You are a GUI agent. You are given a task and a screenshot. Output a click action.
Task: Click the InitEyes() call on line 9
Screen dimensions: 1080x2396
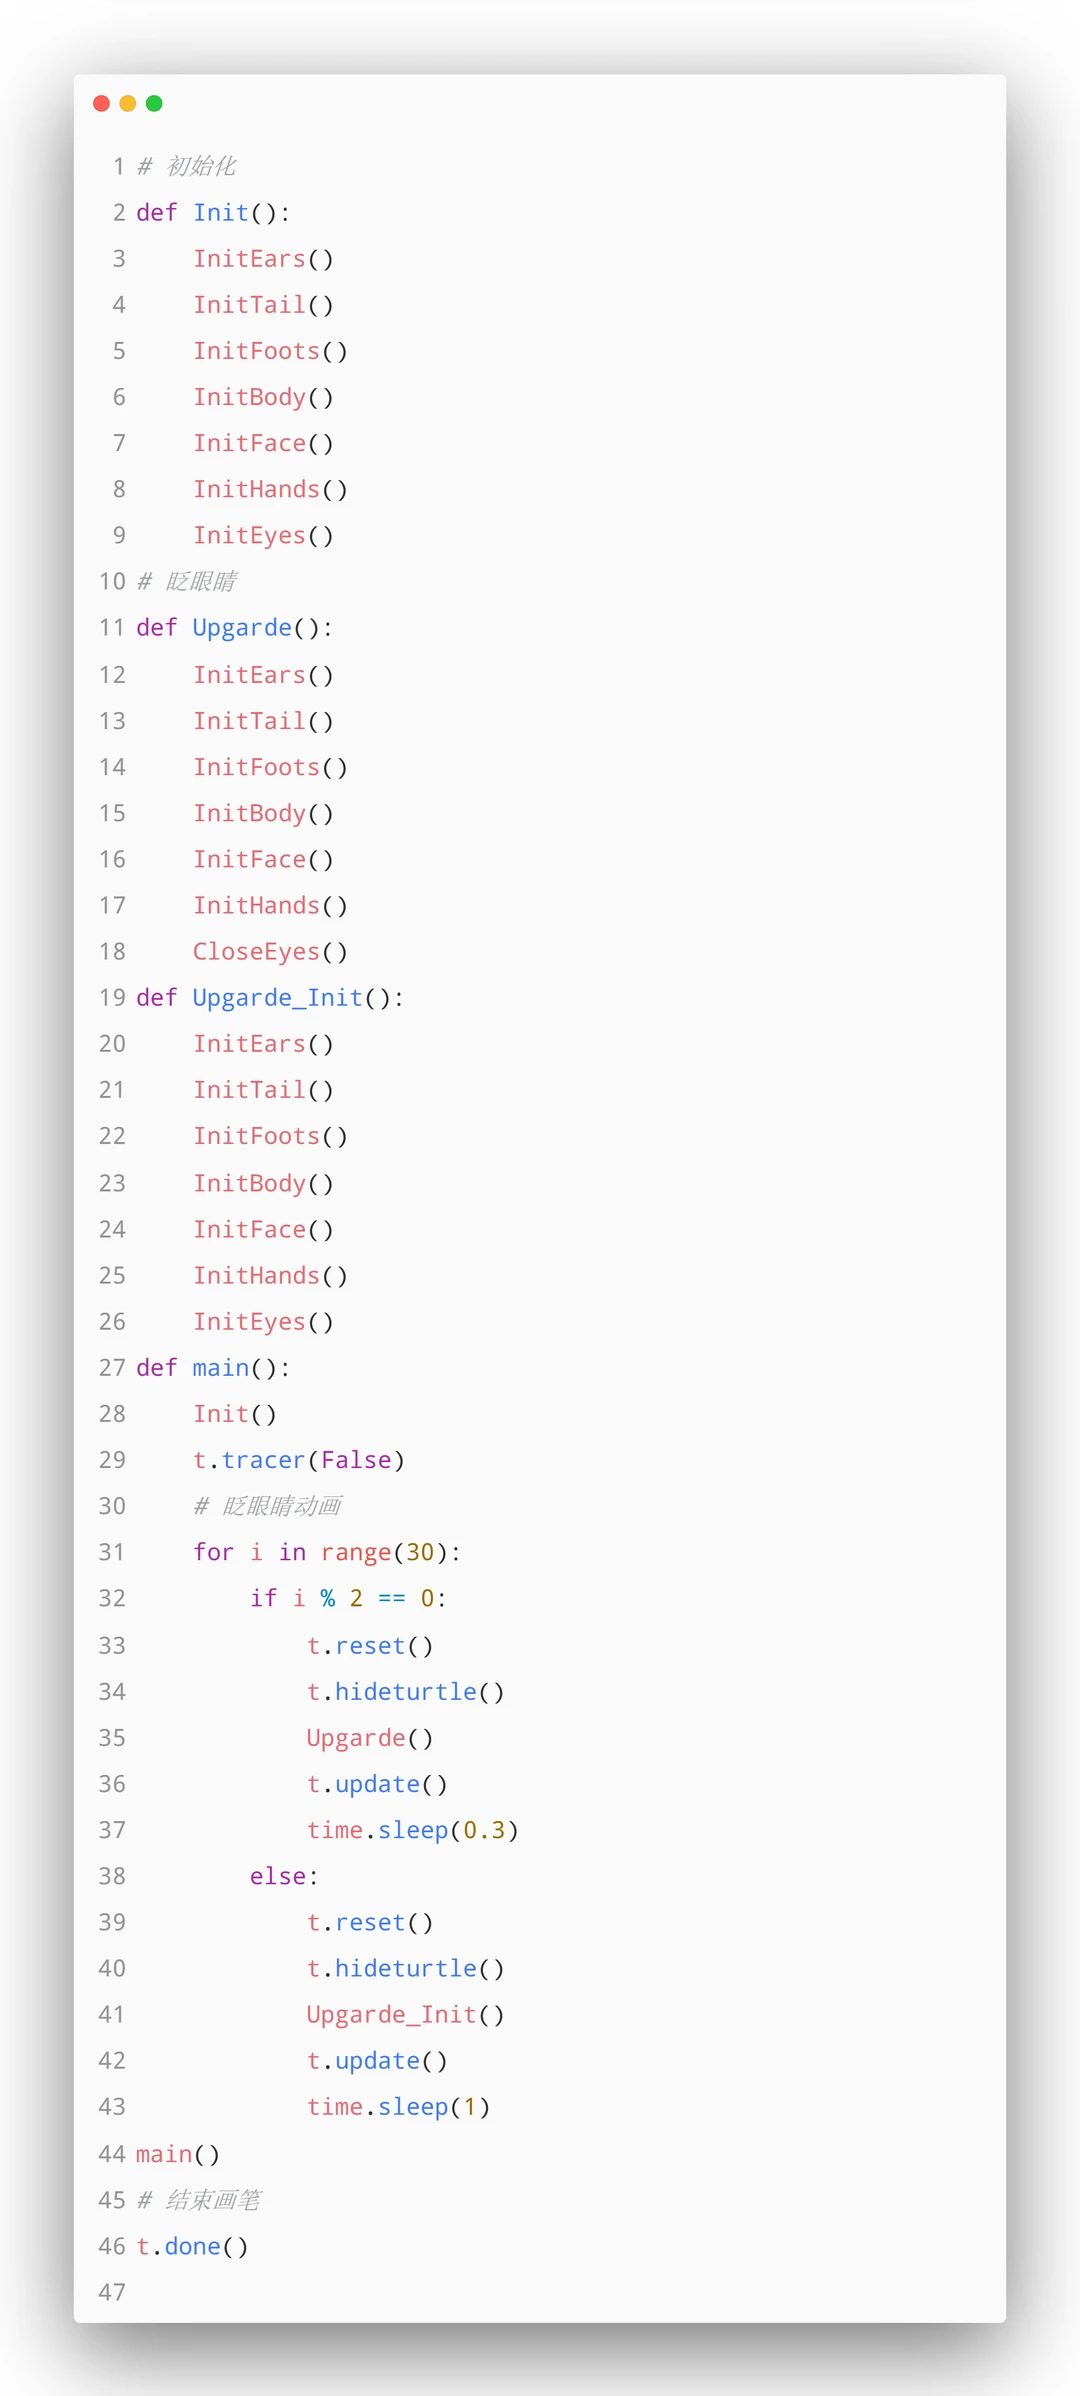pos(263,536)
